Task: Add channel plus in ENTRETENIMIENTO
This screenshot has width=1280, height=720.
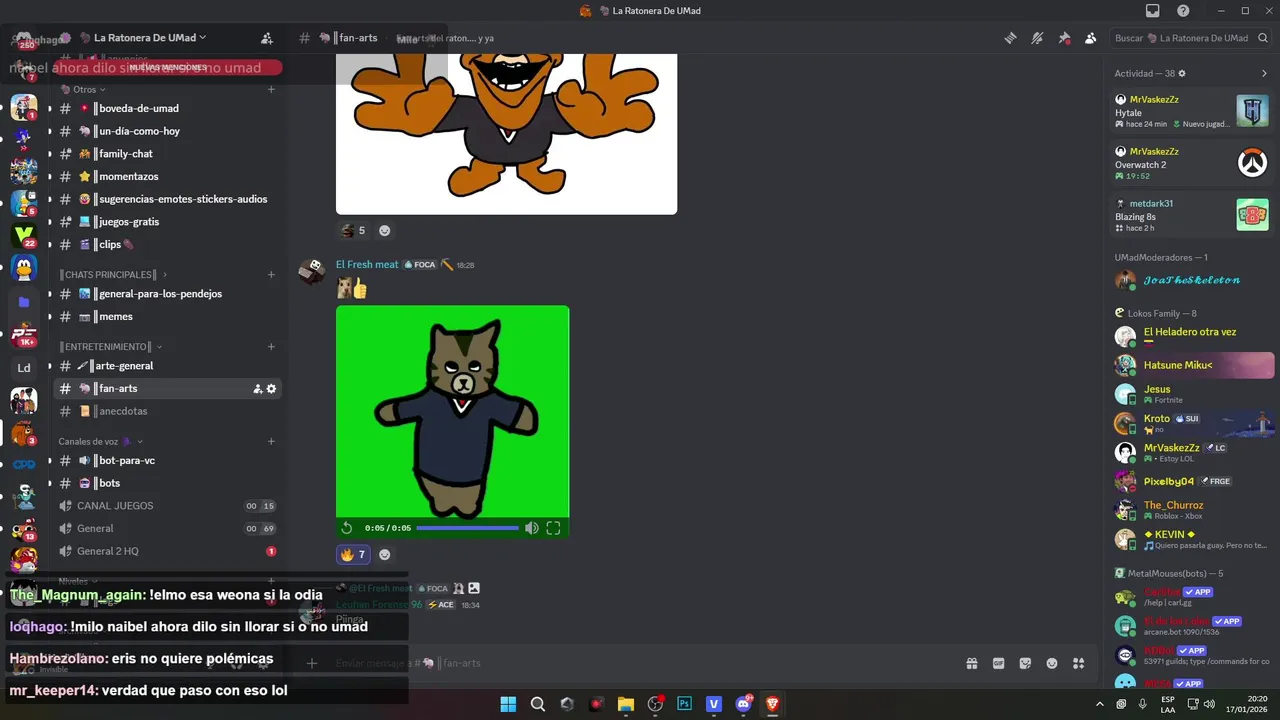Action: pos(271,347)
